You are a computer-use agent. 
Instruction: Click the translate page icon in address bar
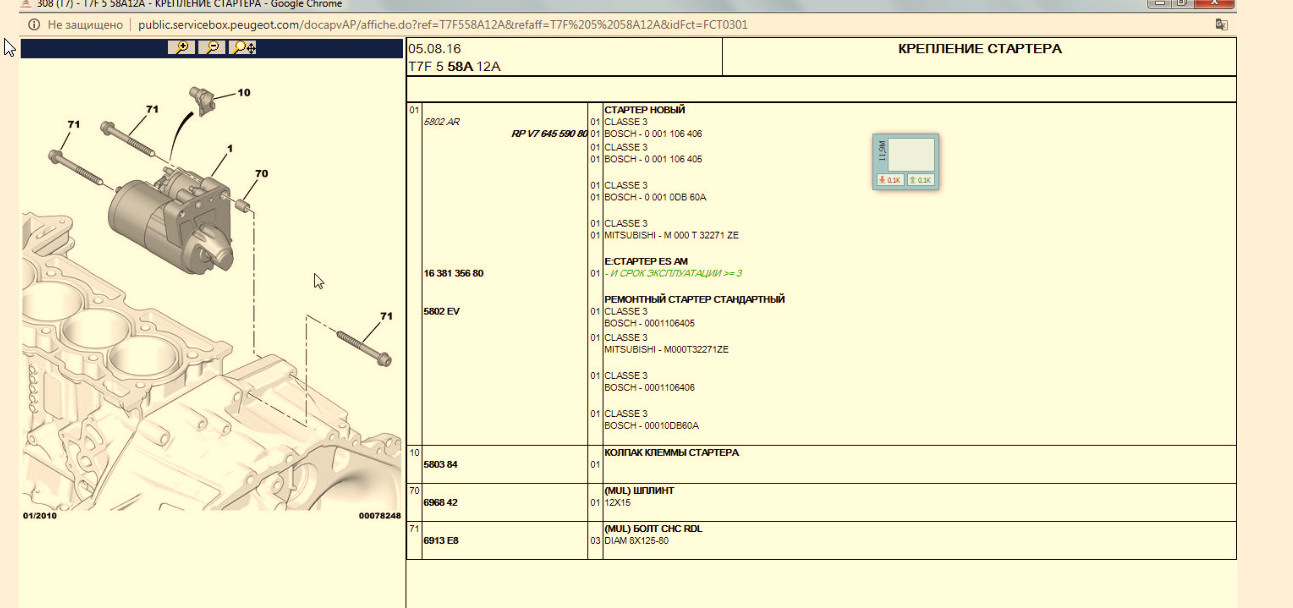click(1221, 24)
